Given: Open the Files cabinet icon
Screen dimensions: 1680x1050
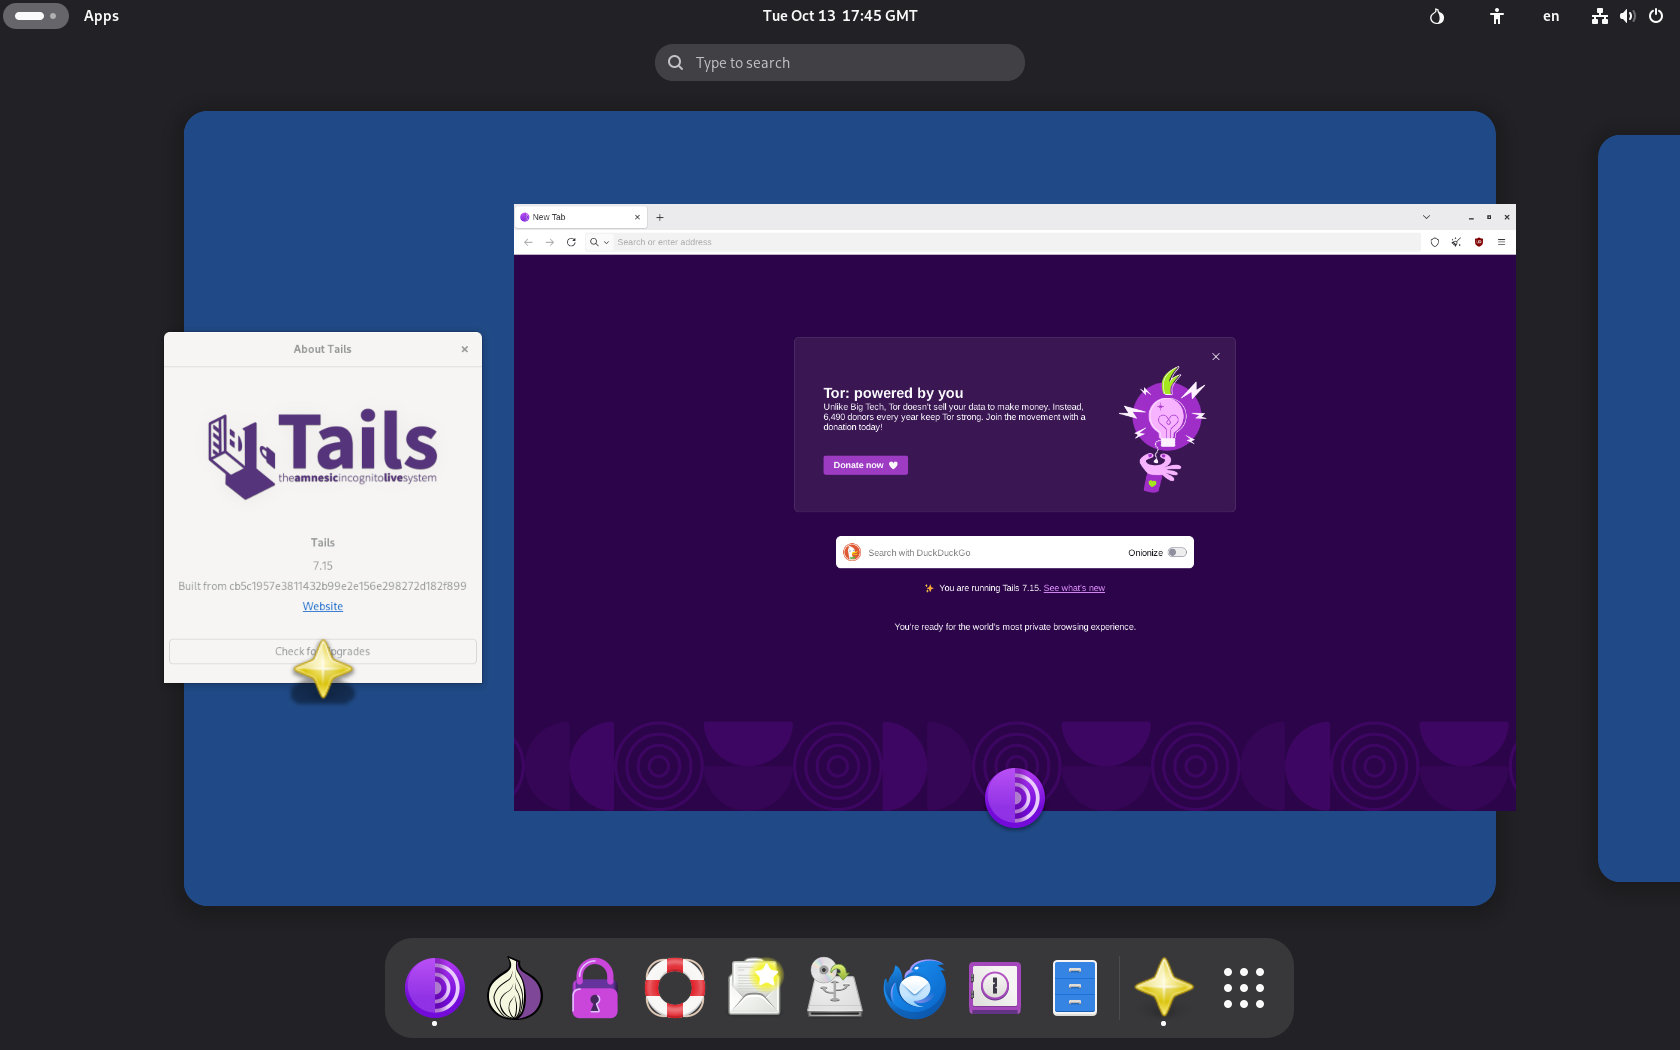Looking at the screenshot, I should (1075, 988).
